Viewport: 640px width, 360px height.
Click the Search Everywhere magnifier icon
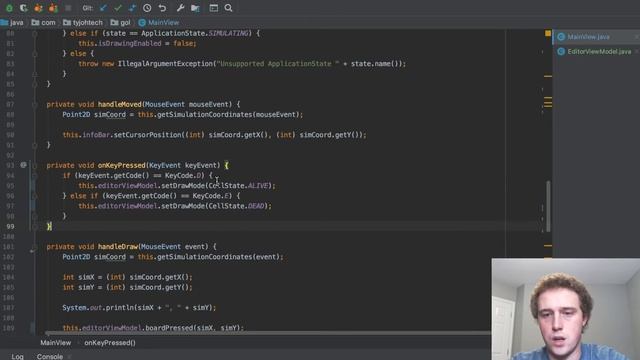click(x=229, y=8)
